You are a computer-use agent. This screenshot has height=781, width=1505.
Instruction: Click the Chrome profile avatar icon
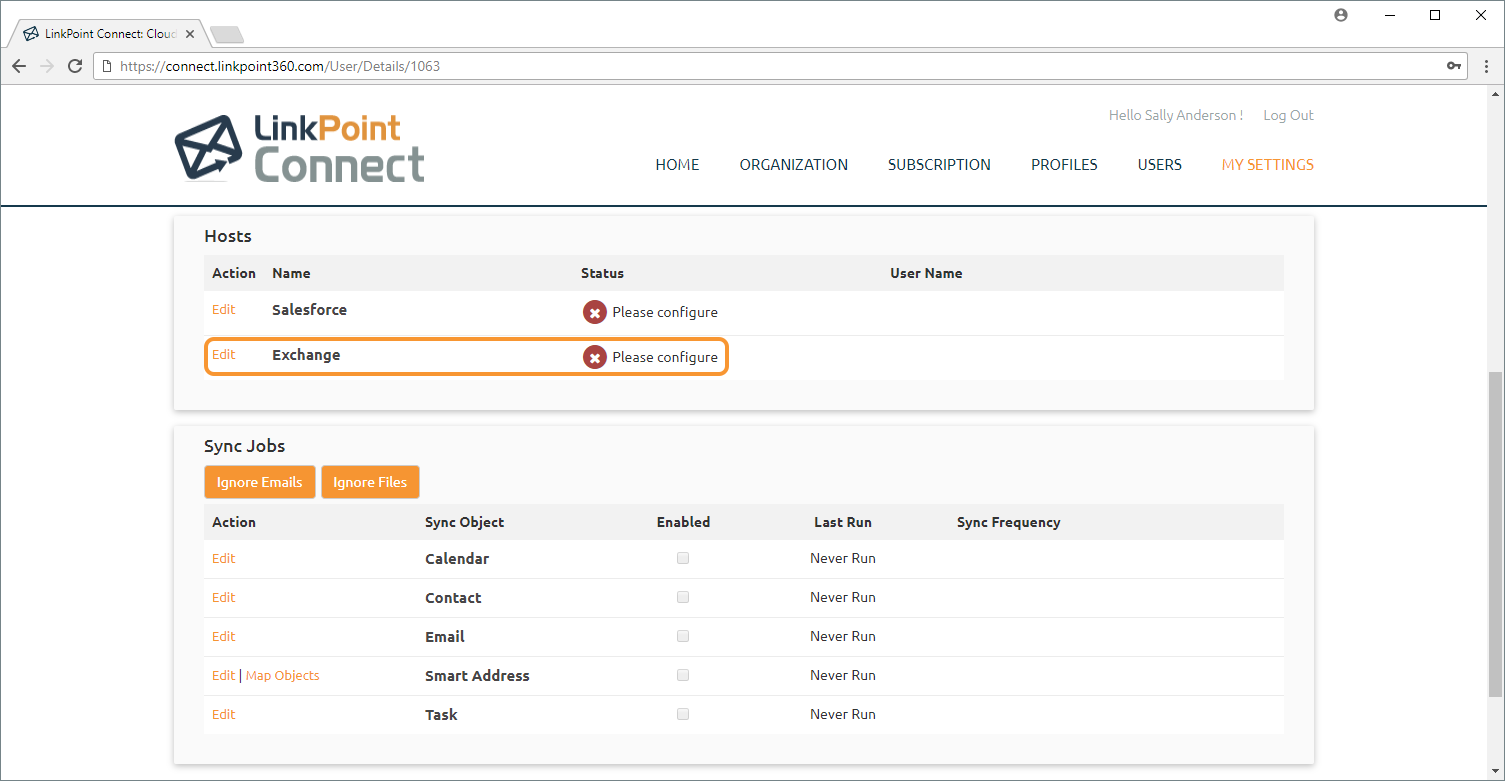(x=1341, y=15)
